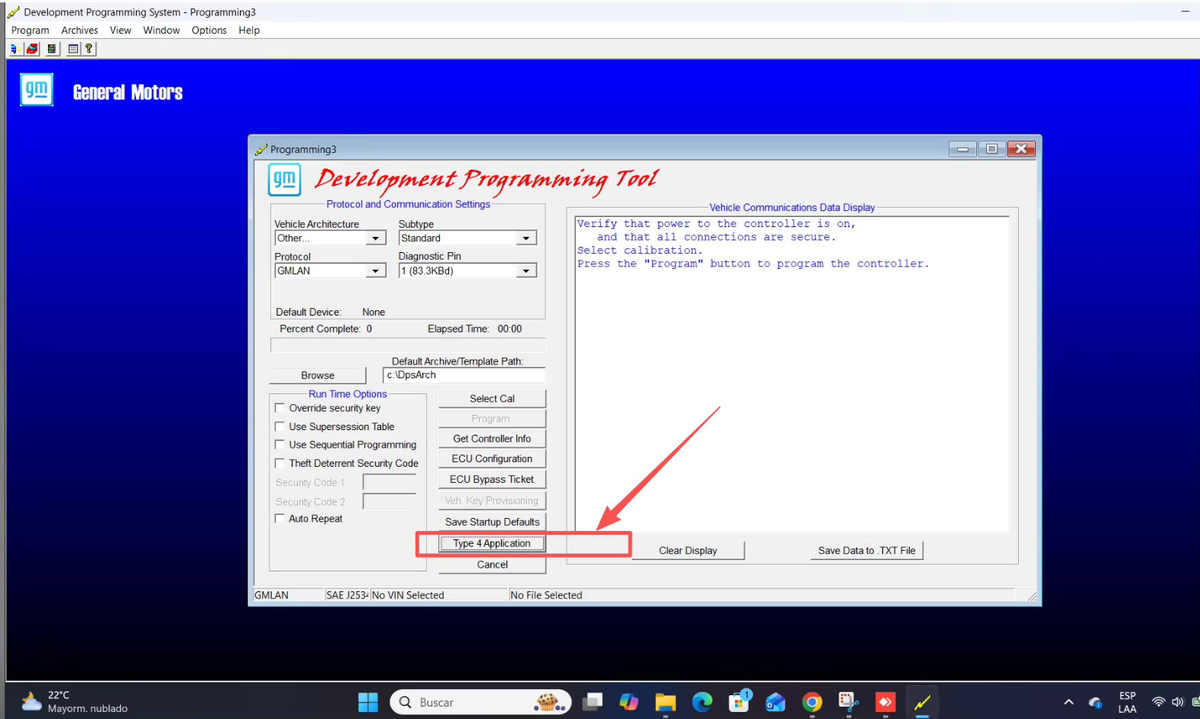The width and height of the screenshot is (1200, 719).
Task: Click the "SAE J2534" status bar entry
Action: tap(347, 595)
